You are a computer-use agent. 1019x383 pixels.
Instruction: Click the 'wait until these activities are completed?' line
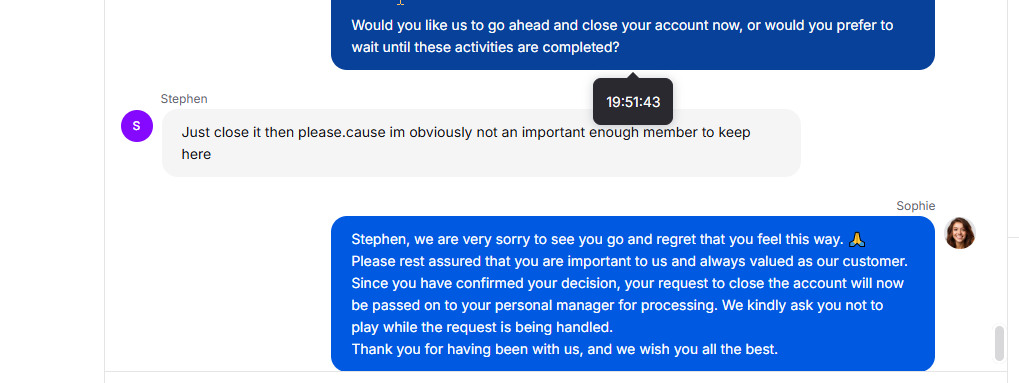click(x=485, y=47)
